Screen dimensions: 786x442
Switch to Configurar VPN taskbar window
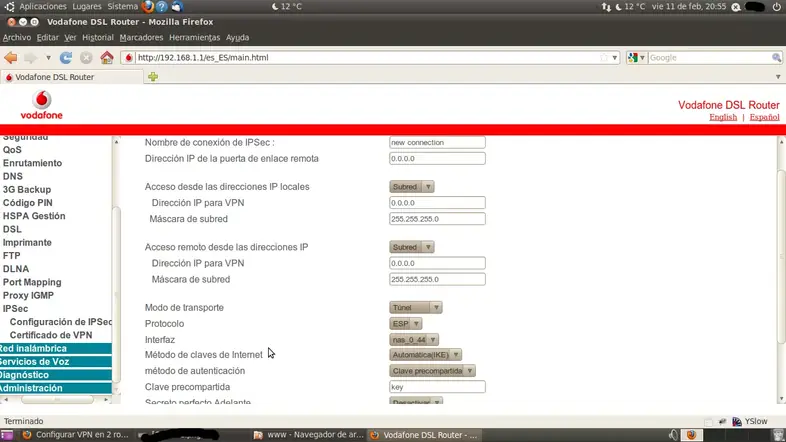(x=76, y=435)
